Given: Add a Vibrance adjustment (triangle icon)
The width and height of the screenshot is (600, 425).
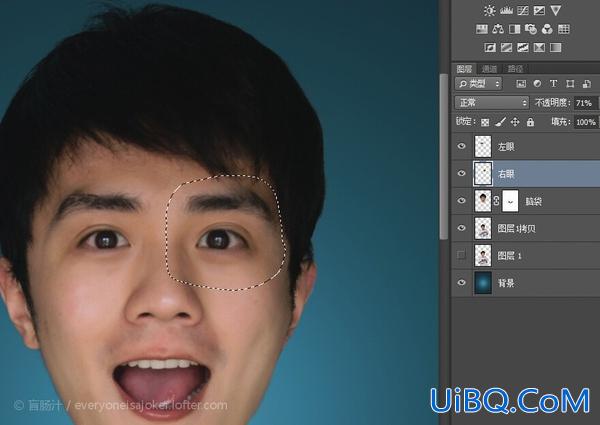Looking at the screenshot, I should pyautogui.click(x=556, y=10).
